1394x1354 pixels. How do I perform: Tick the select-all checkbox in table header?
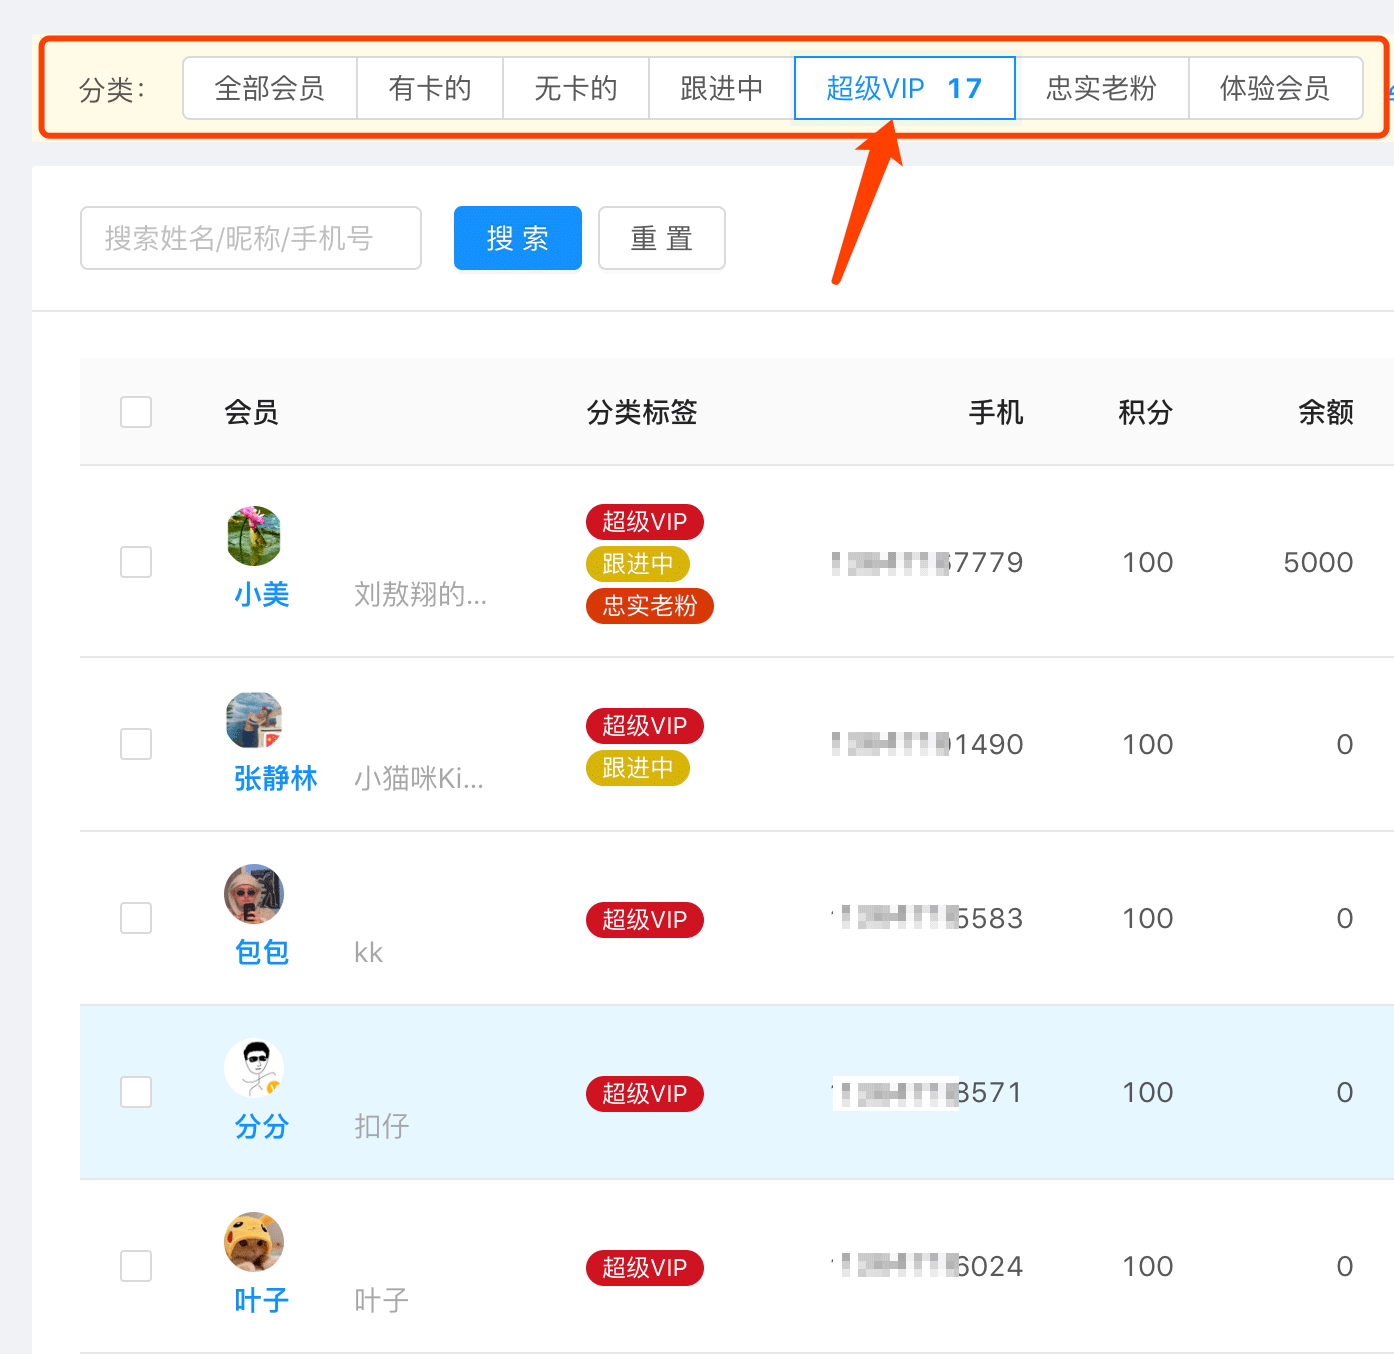[136, 412]
